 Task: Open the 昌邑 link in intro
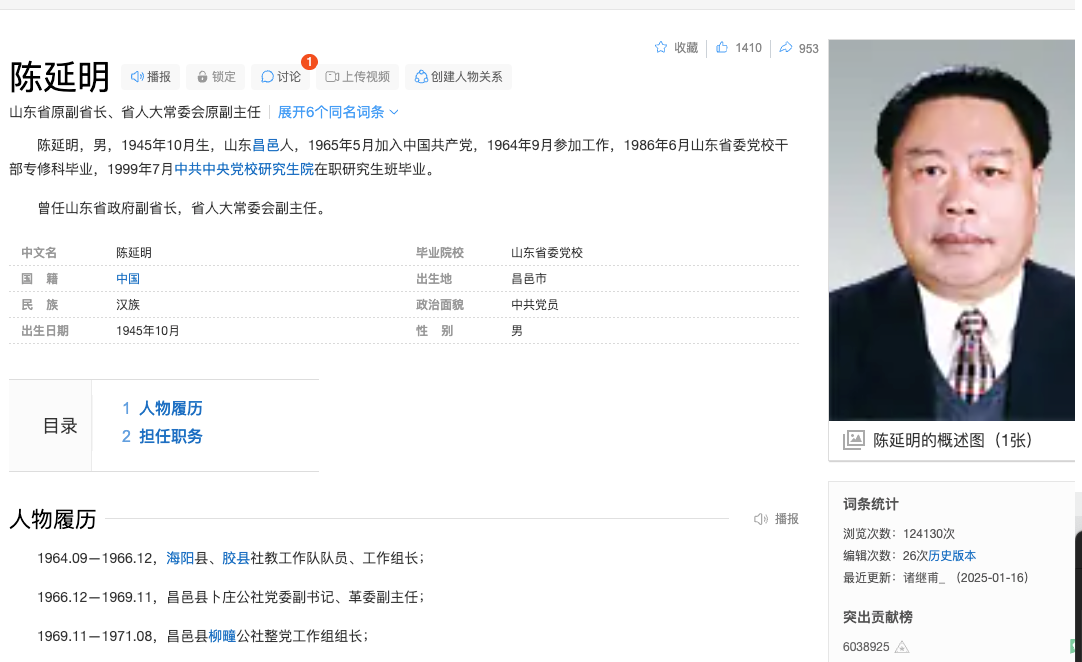tap(265, 145)
